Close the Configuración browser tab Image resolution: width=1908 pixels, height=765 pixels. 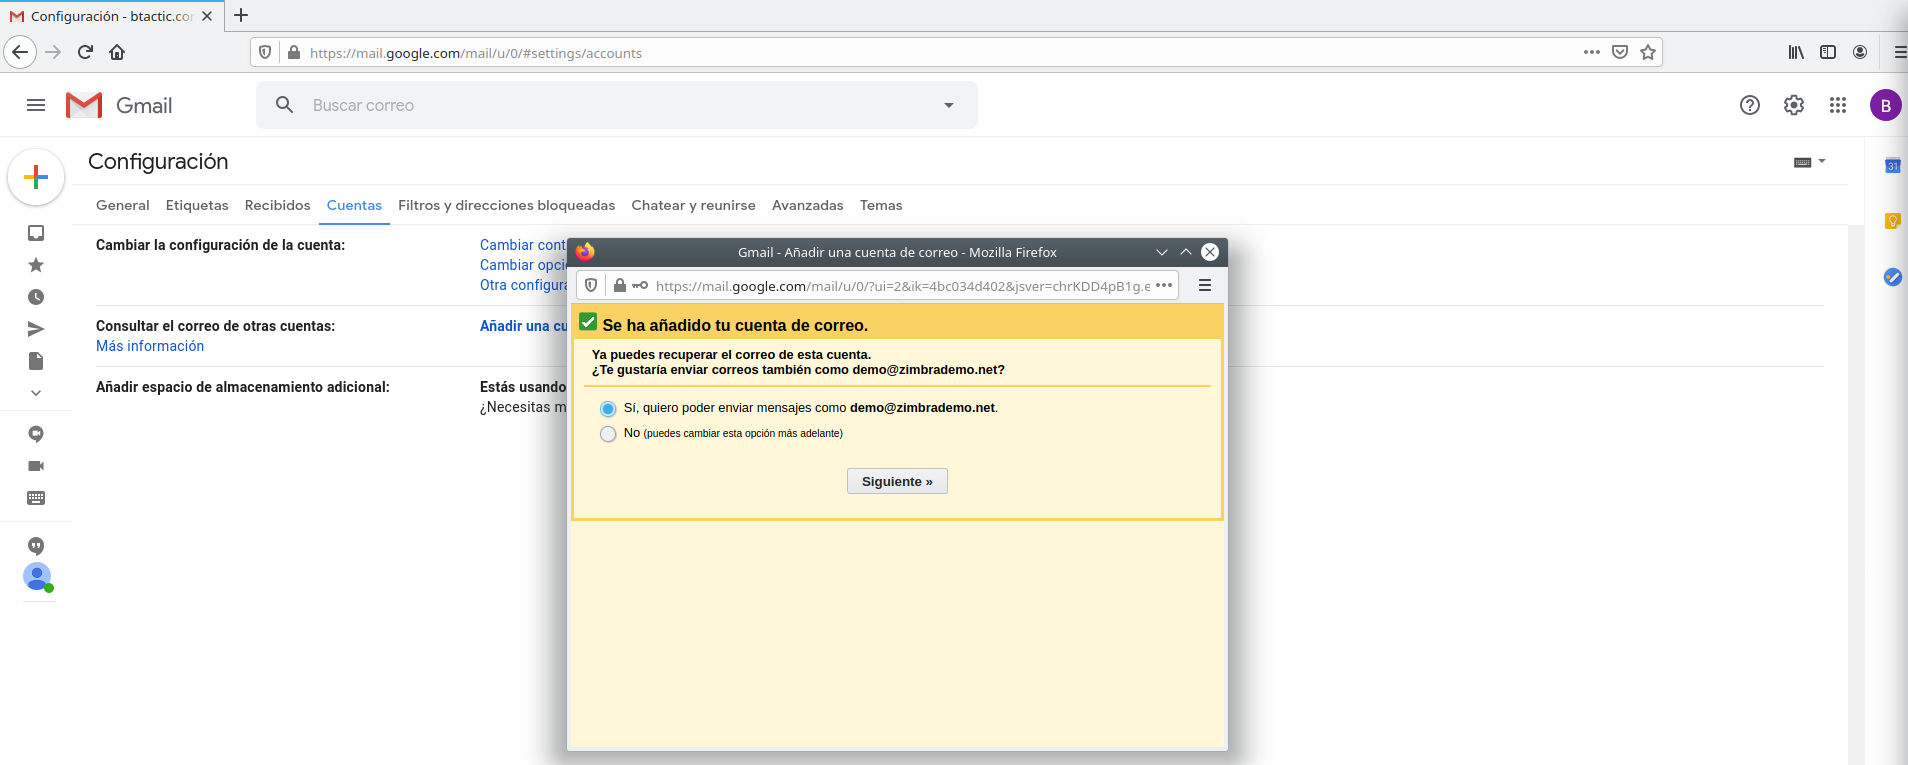(x=207, y=16)
